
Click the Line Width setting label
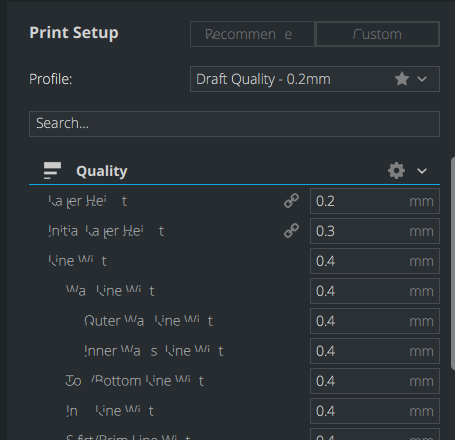(x=77, y=261)
